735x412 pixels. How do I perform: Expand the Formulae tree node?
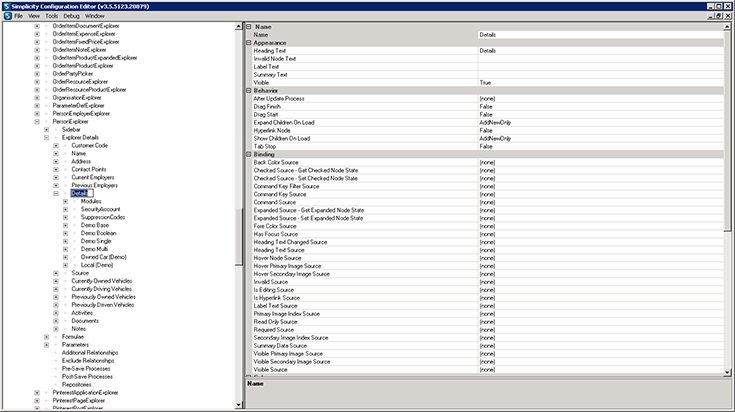(47, 337)
